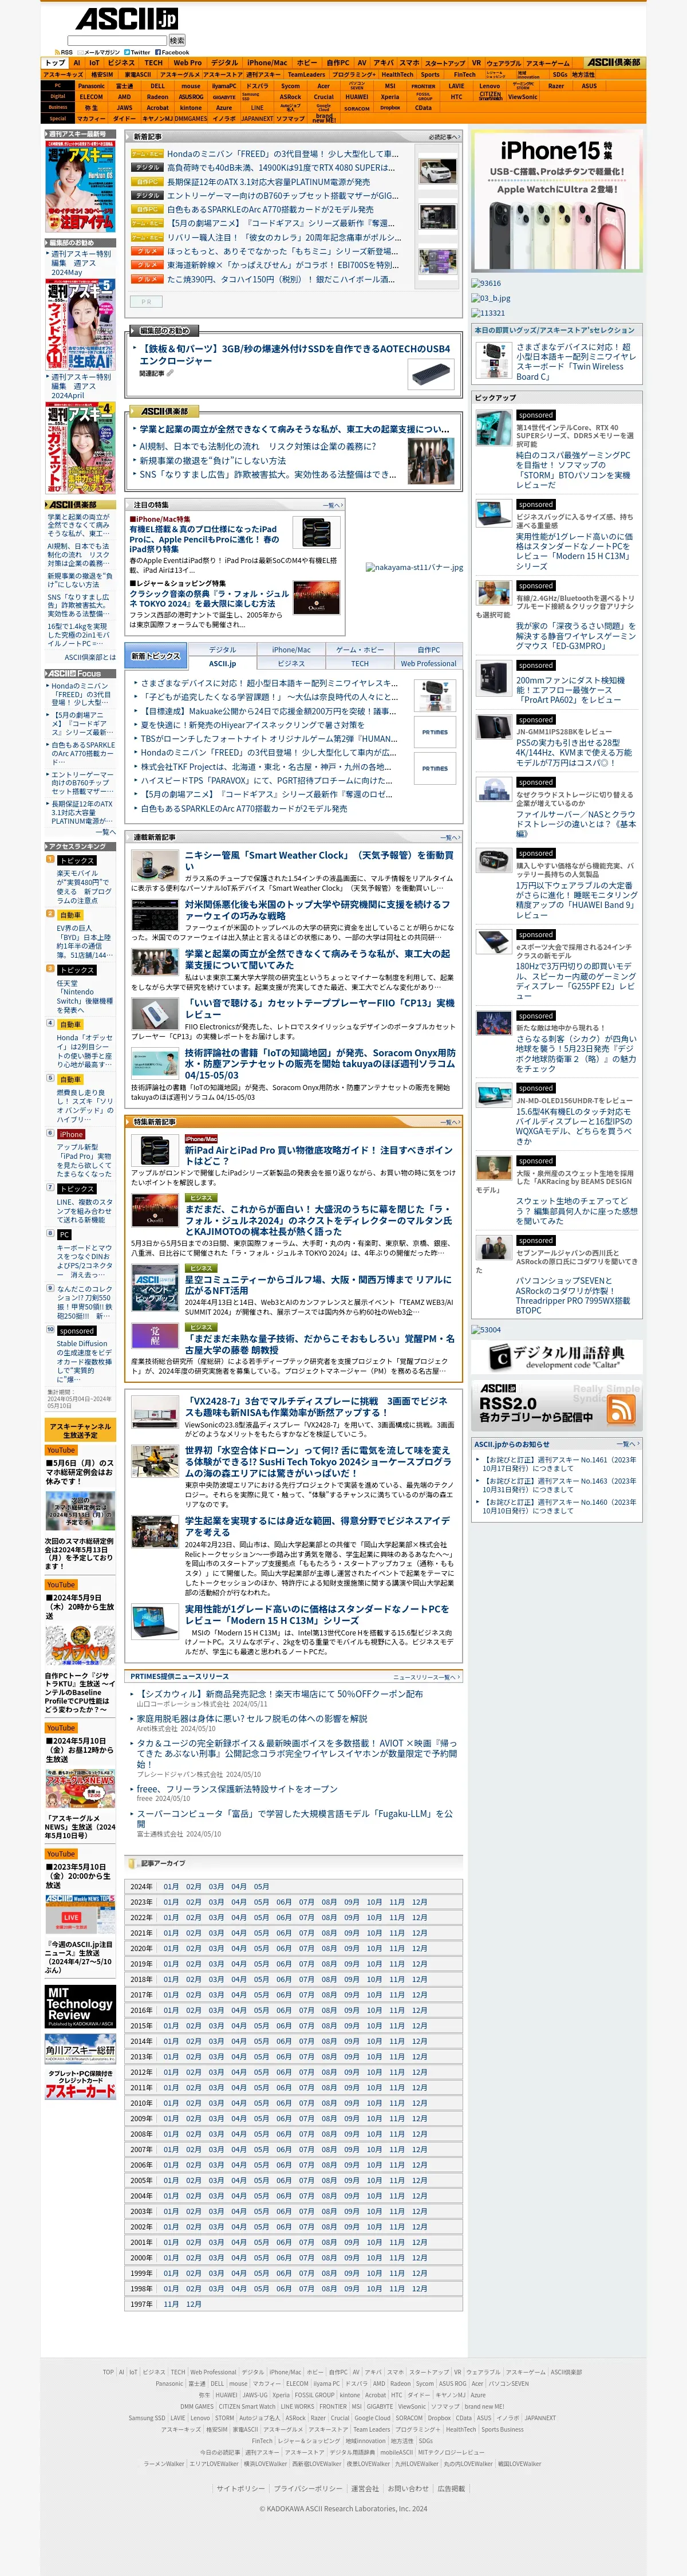
Task: Open the アスキーカード credit card banner
Action: point(80,2084)
